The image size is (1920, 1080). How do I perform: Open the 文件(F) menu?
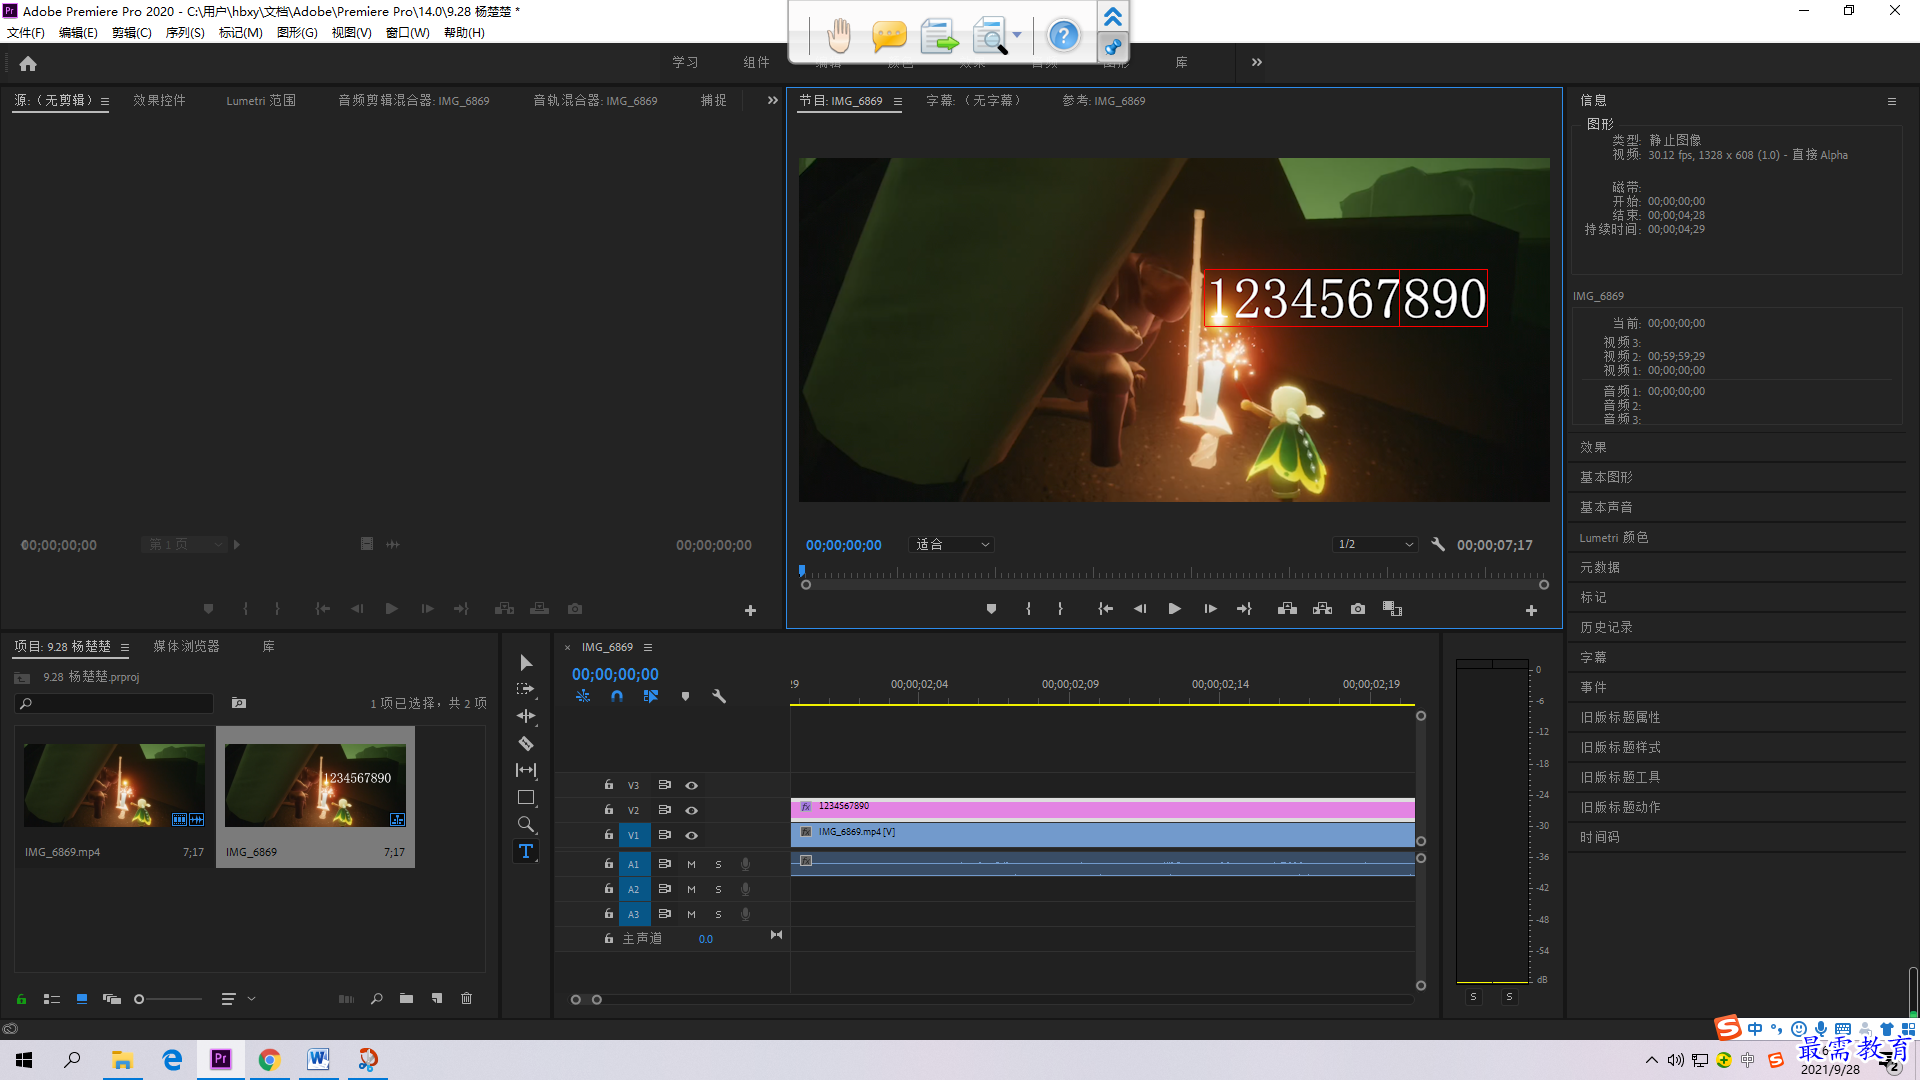(26, 33)
